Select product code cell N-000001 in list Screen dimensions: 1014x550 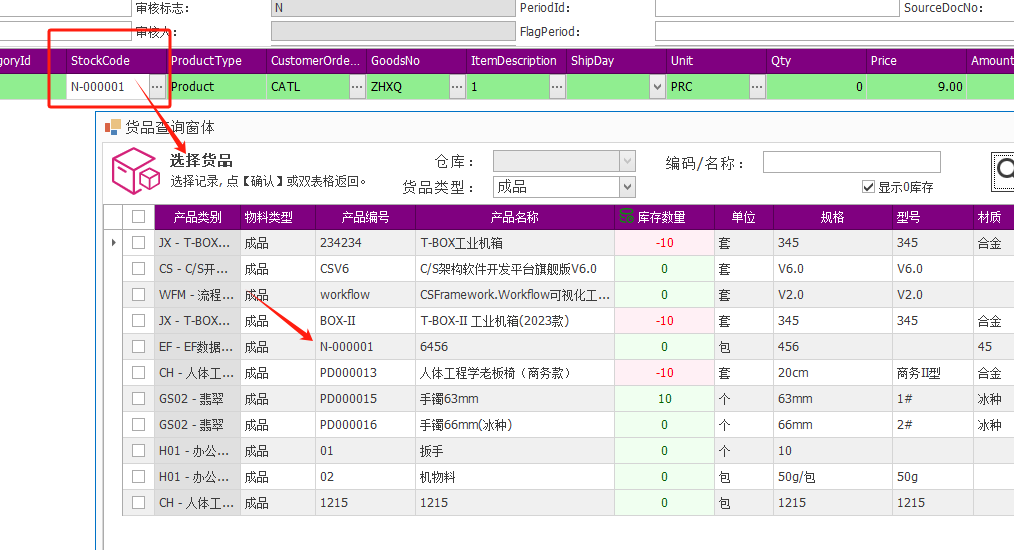pos(365,347)
